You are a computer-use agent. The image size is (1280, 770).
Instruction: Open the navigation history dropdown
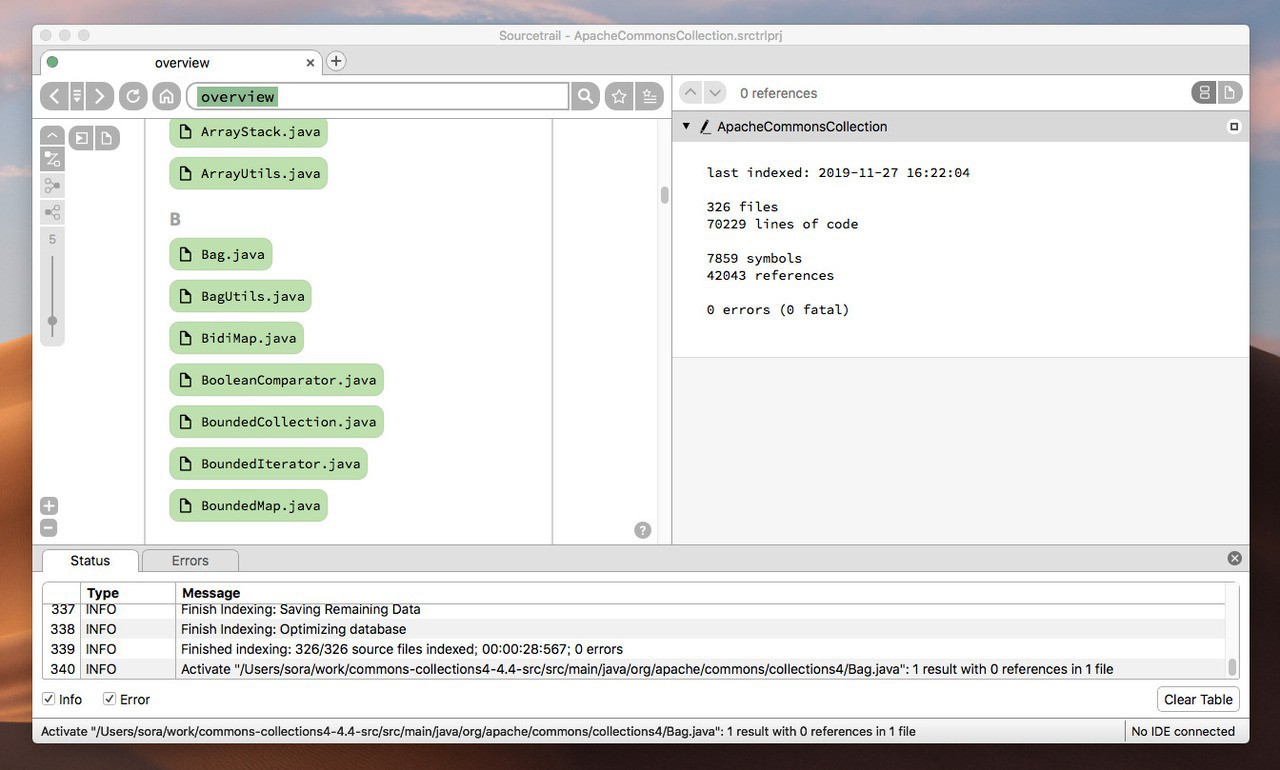coord(77,96)
